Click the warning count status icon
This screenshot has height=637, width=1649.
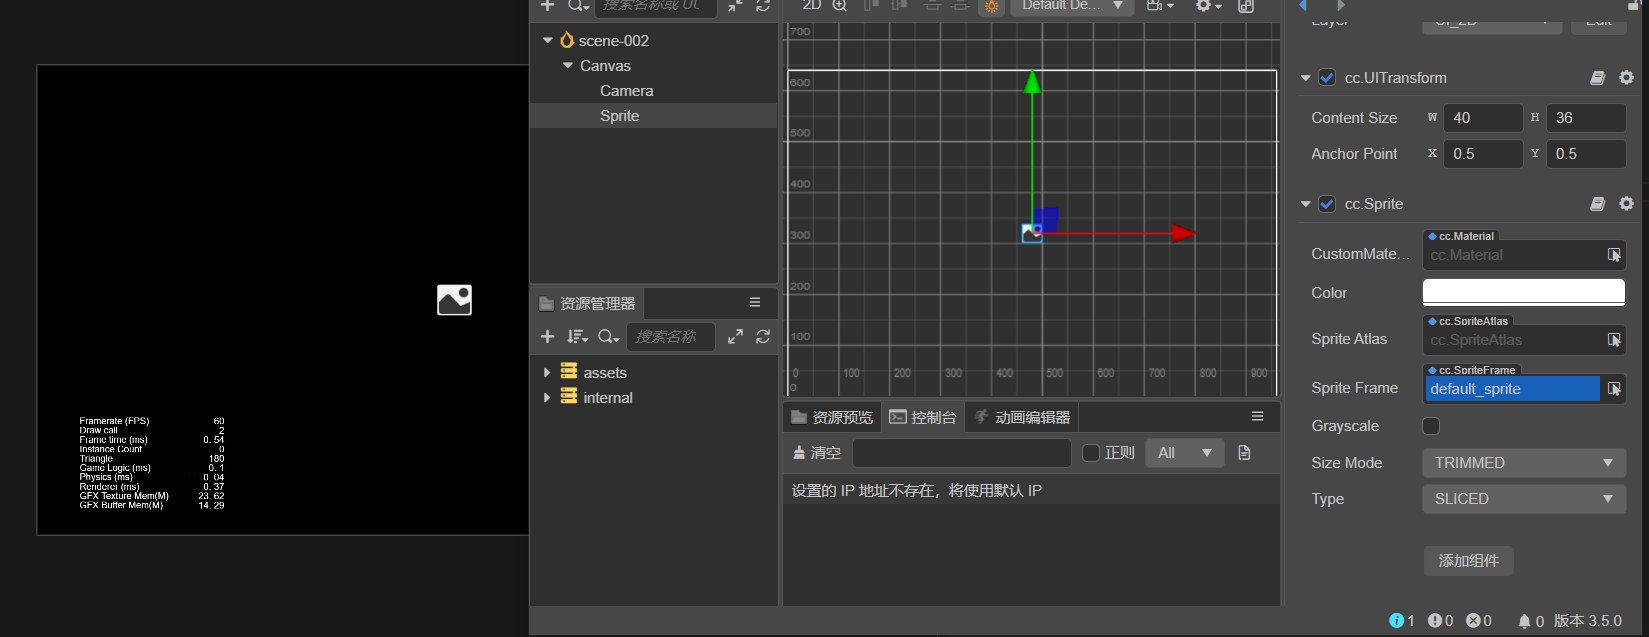point(1440,621)
